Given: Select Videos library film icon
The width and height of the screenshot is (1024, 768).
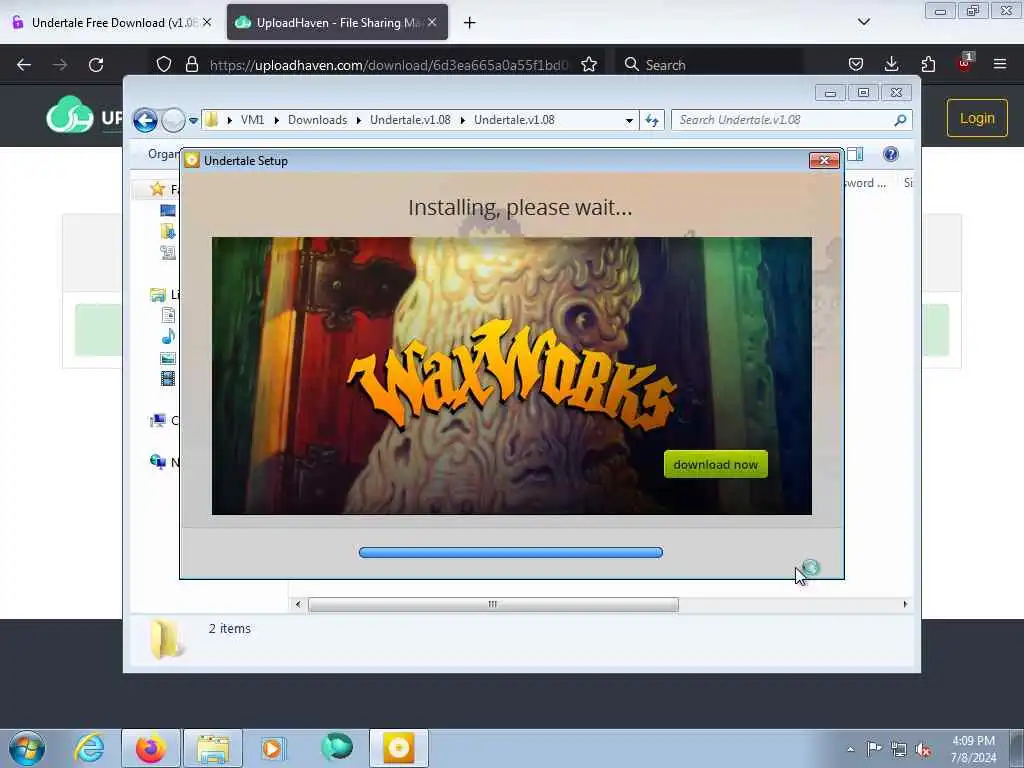Looking at the screenshot, I should [x=168, y=378].
